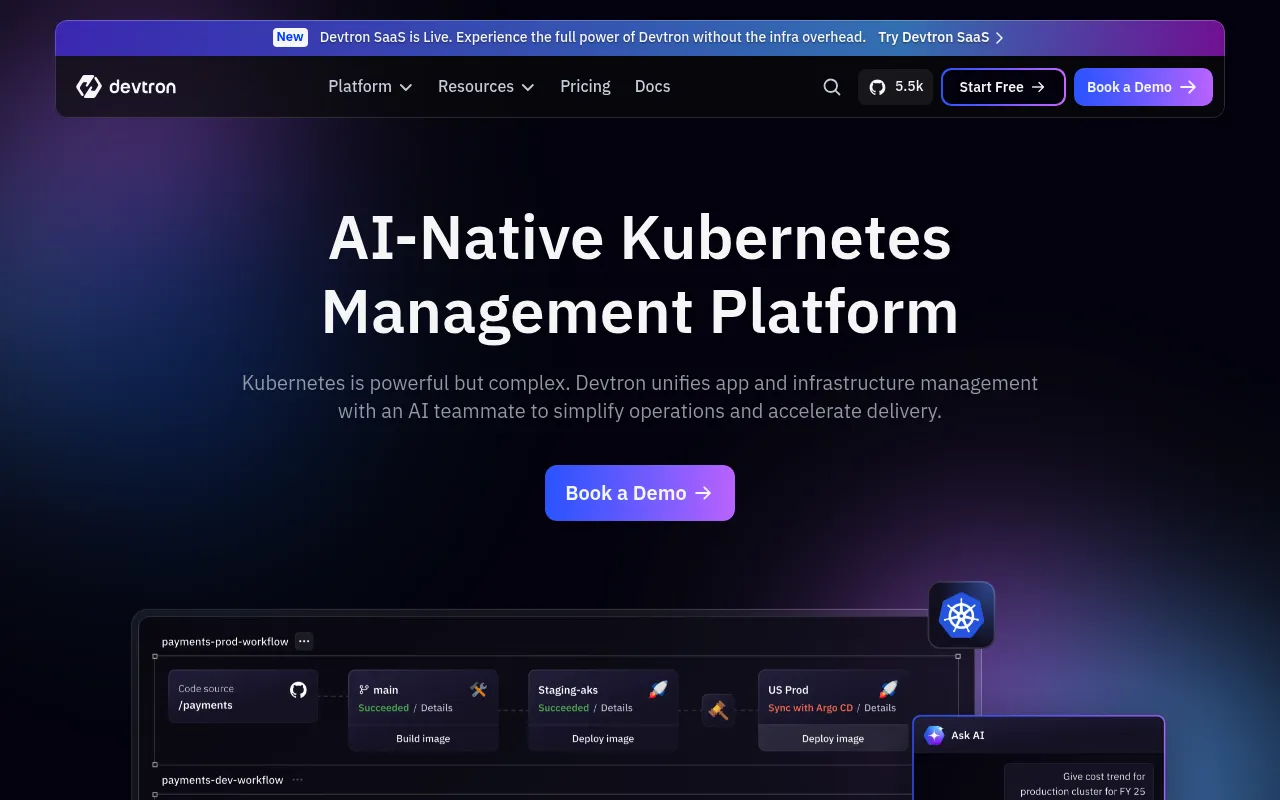
Task: Open Details on Staging-aks card
Action: coord(616,708)
